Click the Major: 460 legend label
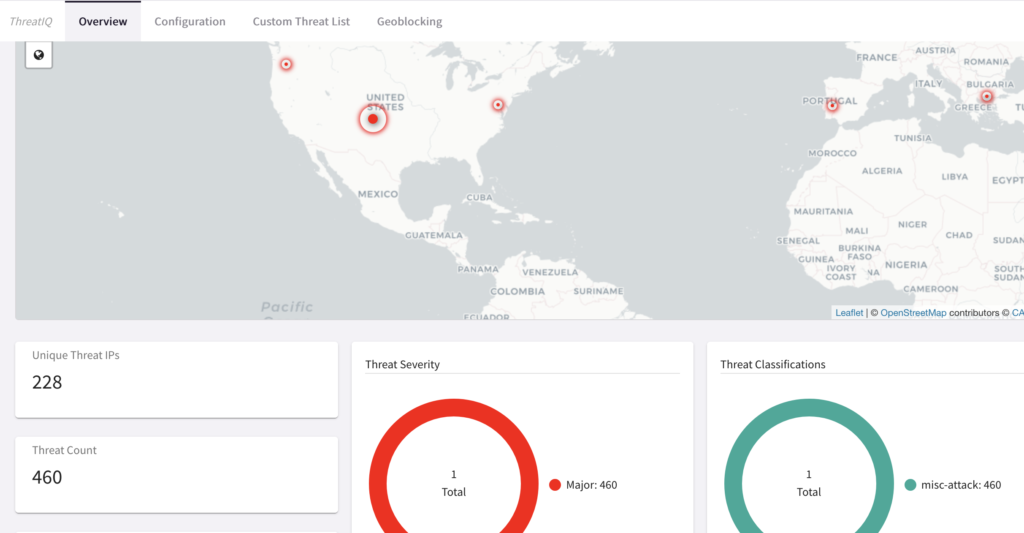The width and height of the screenshot is (1024, 533). (592, 485)
